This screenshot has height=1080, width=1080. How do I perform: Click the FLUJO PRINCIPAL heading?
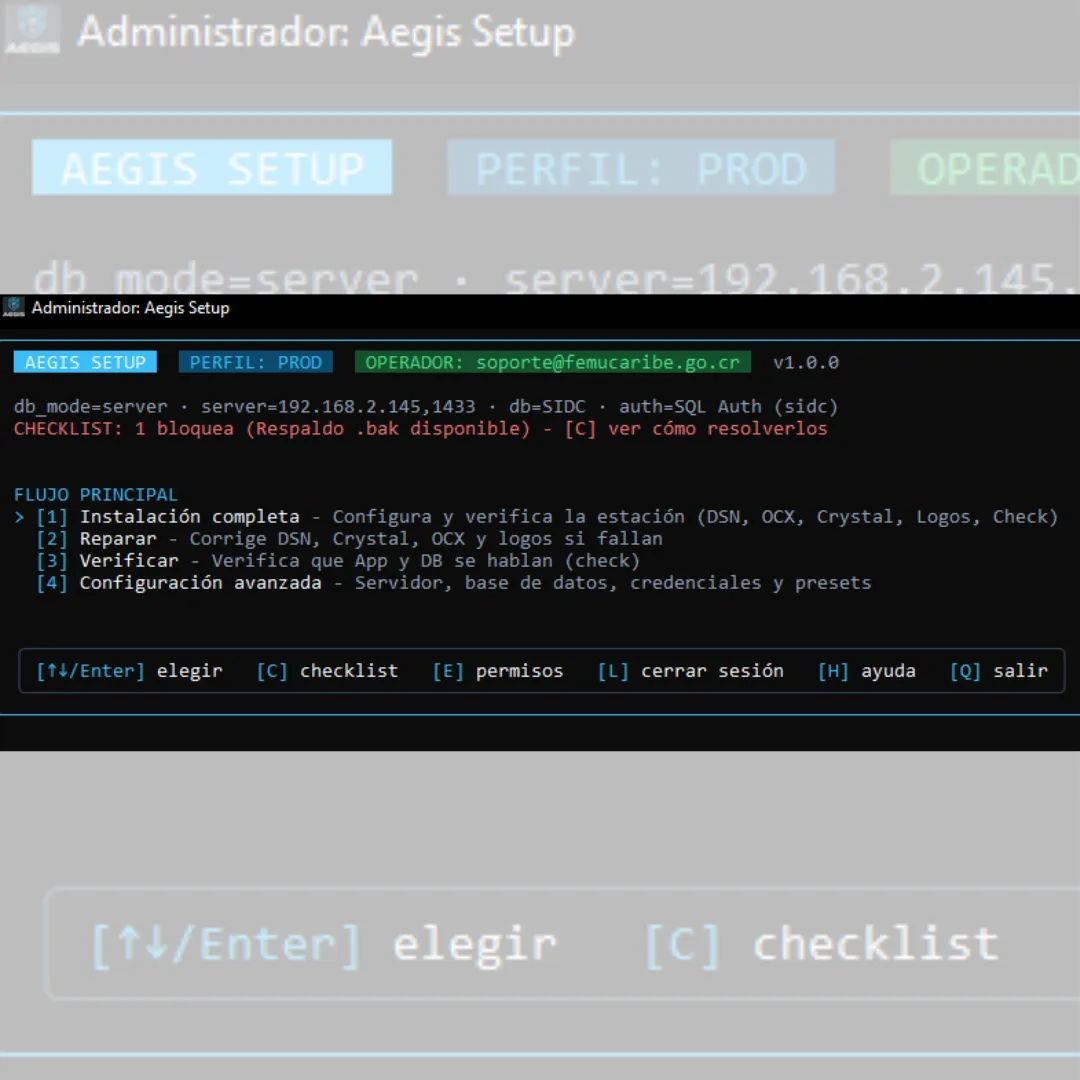pyautogui.click(x=96, y=495)
